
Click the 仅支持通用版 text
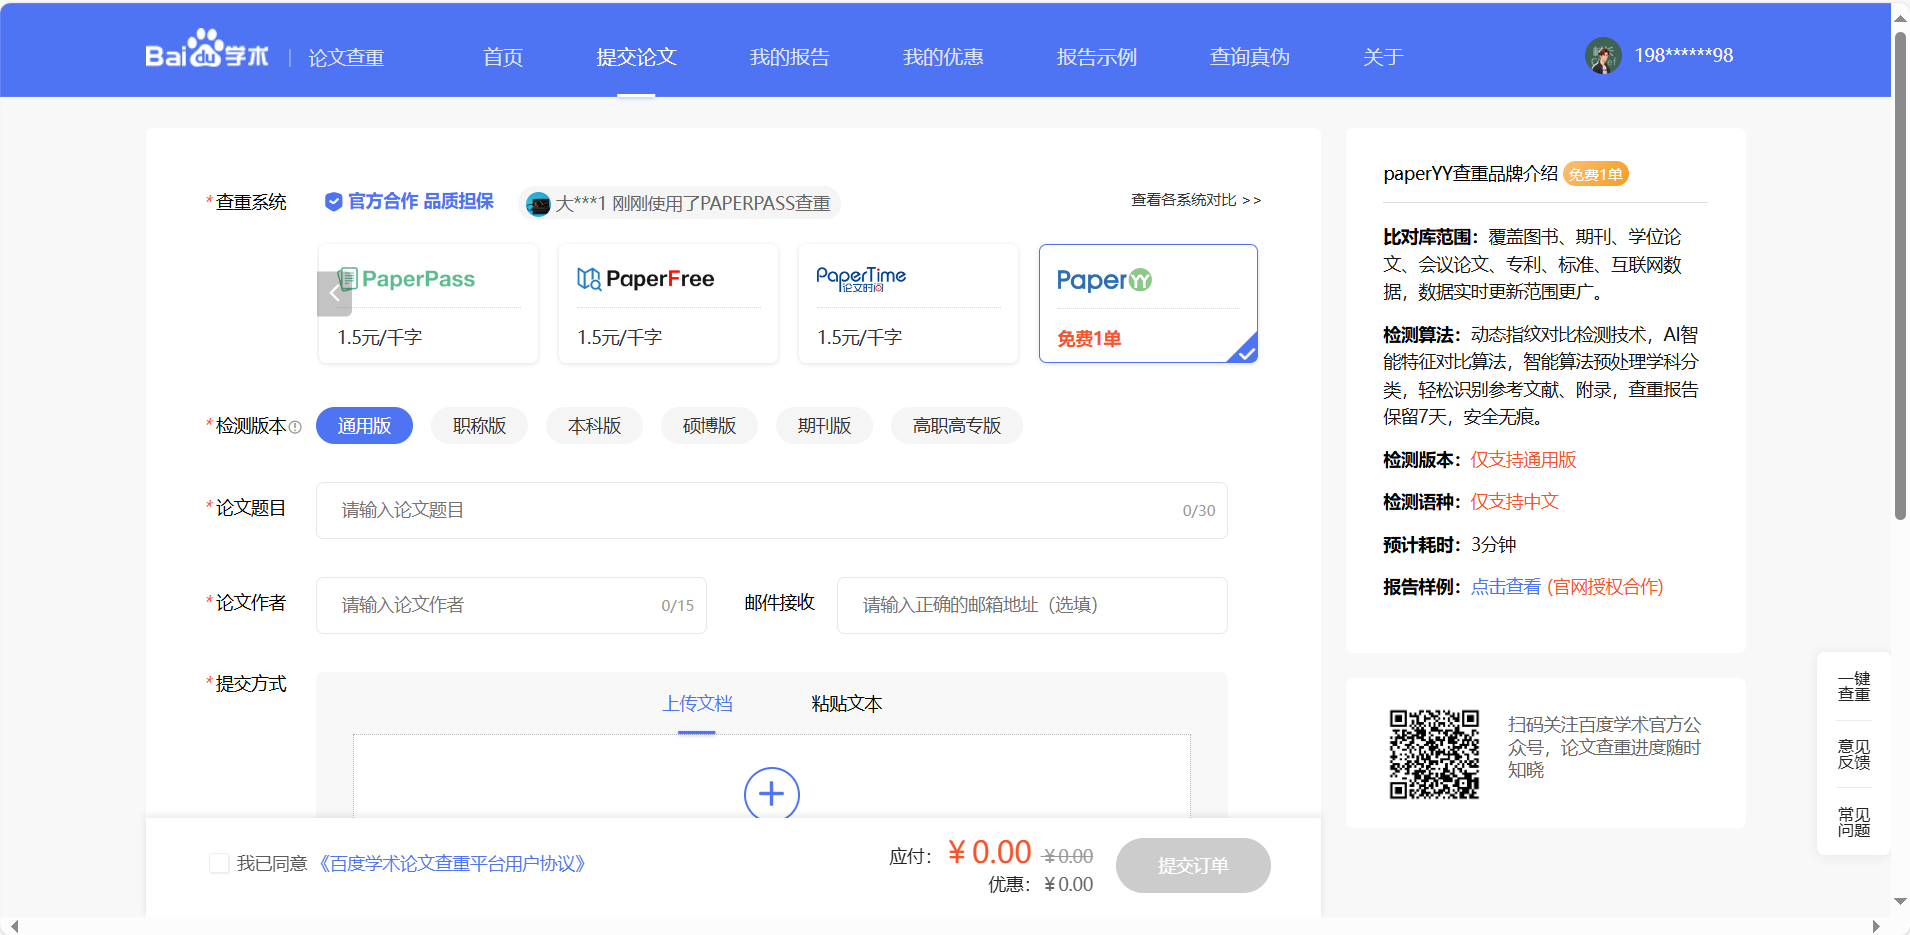tap(1523, 460)
